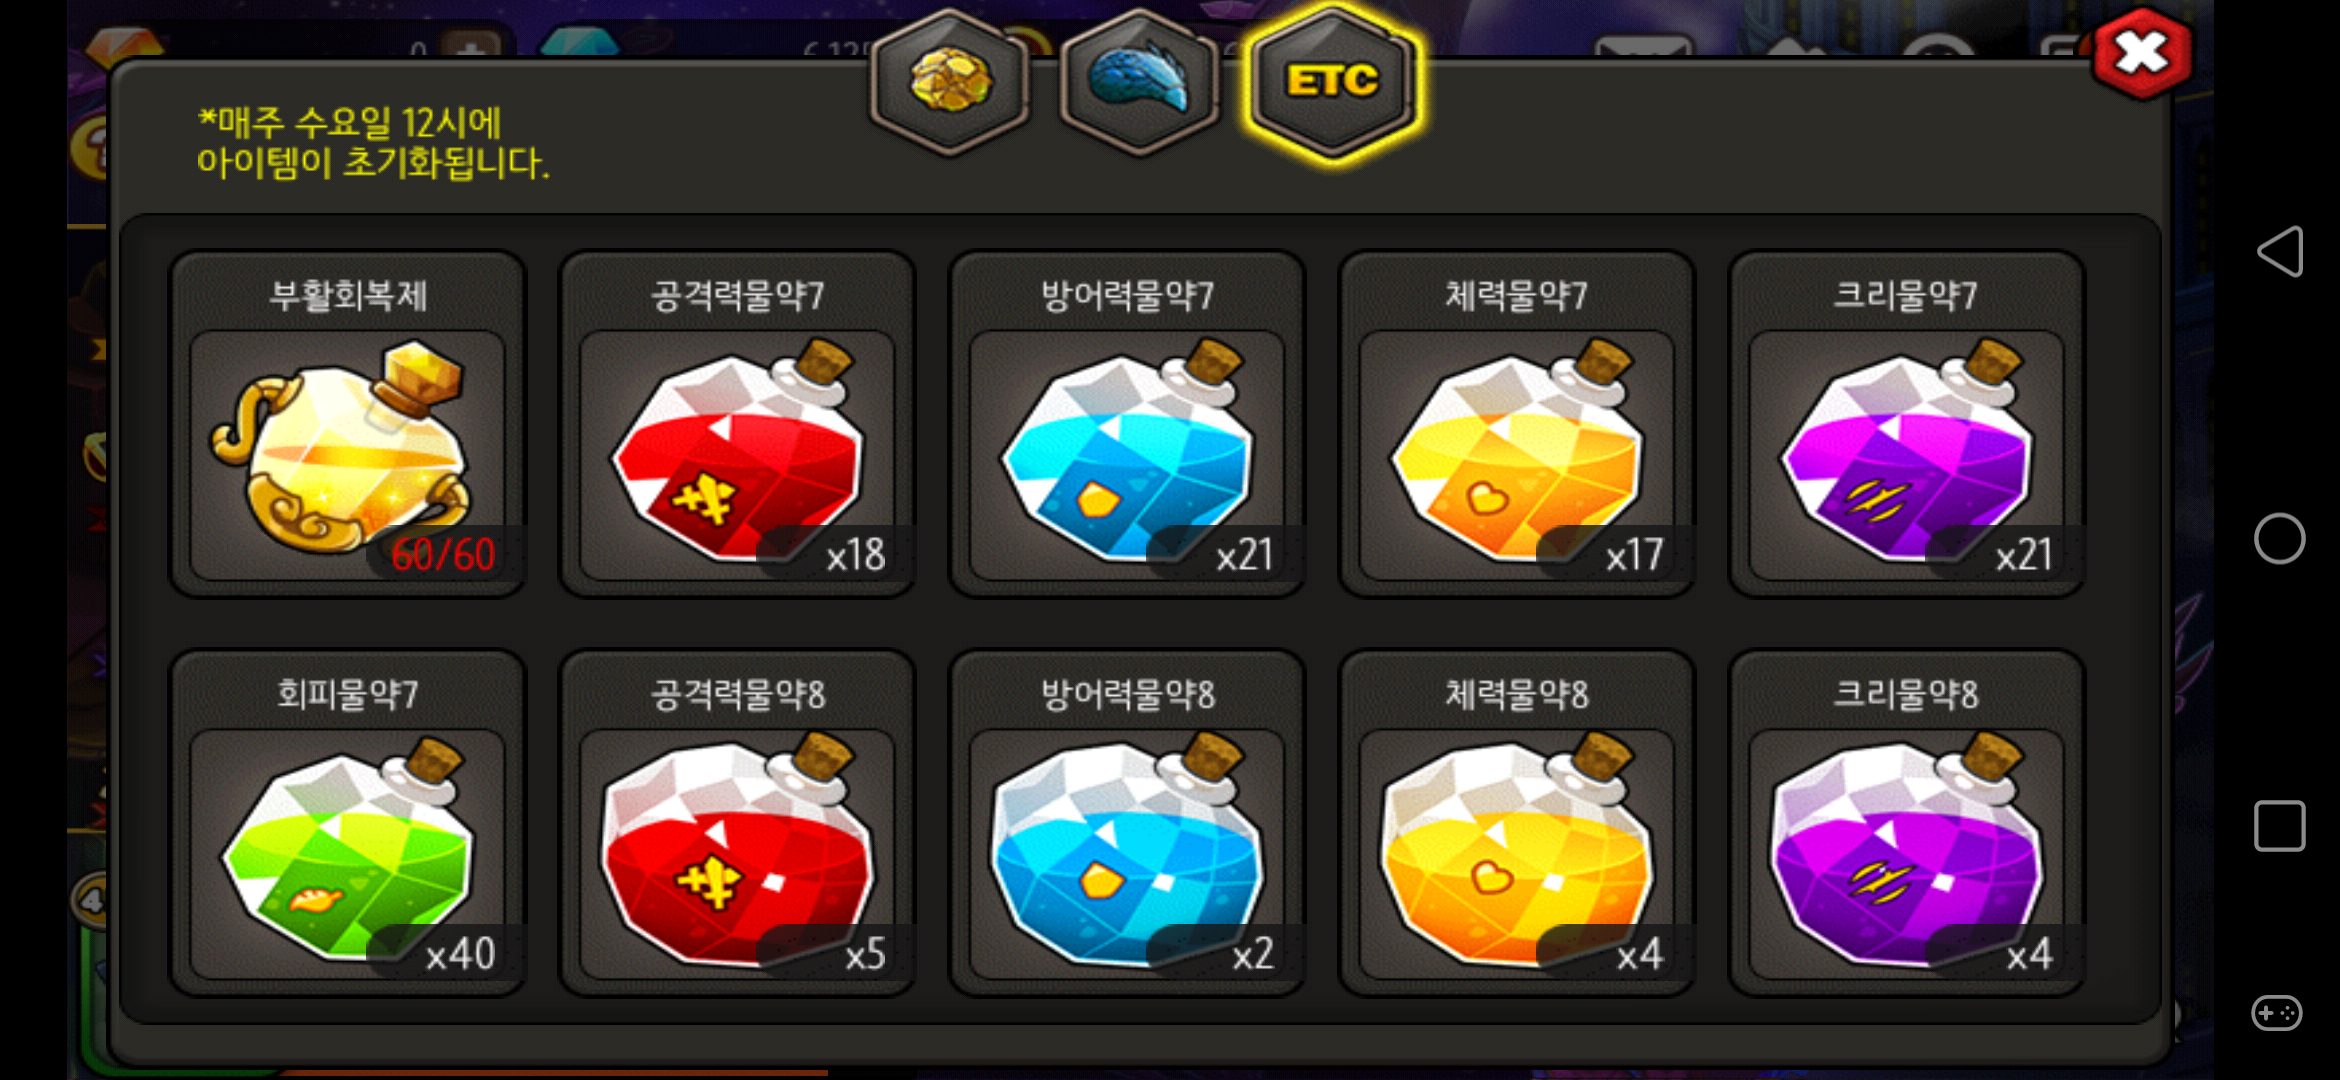The image size is (2340, 1080).
Task: Open the game controller tools icon
Action: click(2277, 1013)
